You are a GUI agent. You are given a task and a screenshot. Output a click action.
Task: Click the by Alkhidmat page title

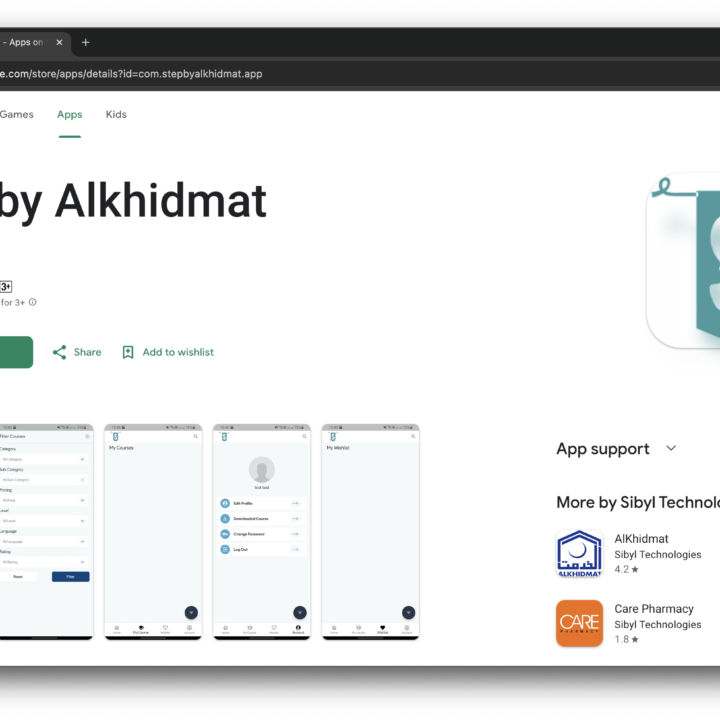tap(133, 201)
